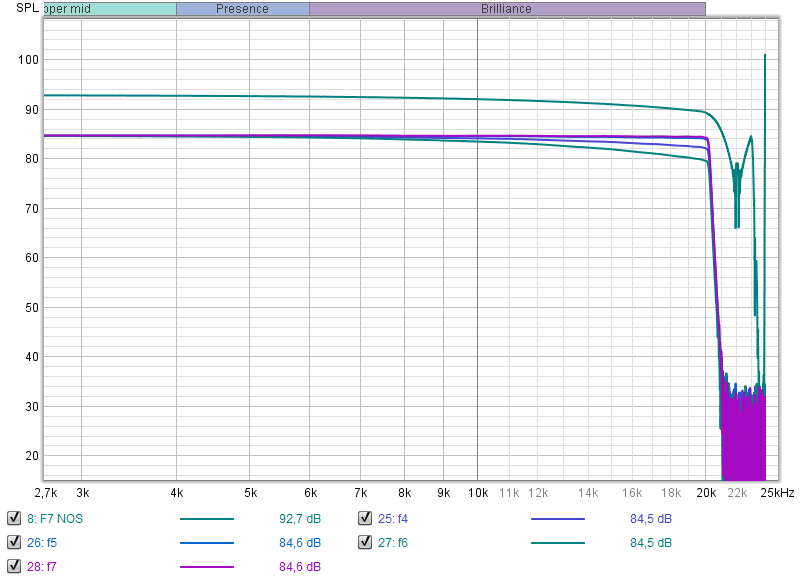
Task: Click the 25kHz frequency axis label
Action: (778, 493)
